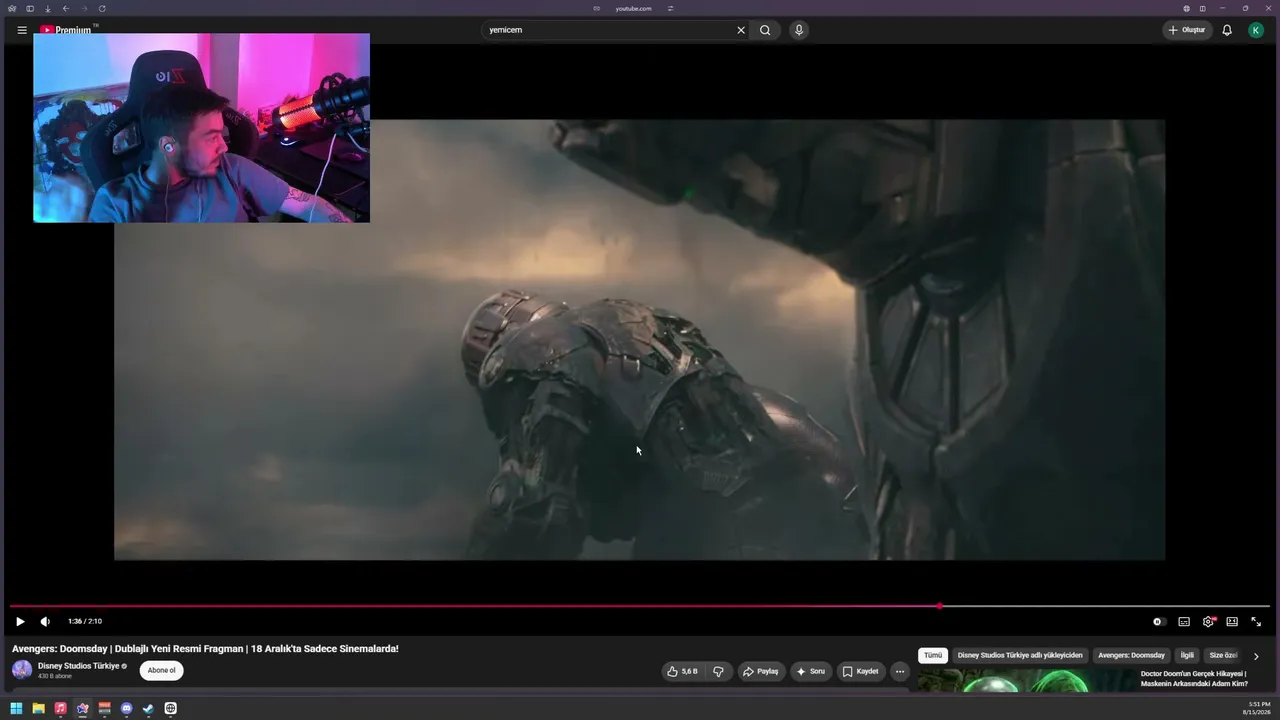Screen dimensions: 1280x720
Task: Share the video via Paylaş
Action: click(760, 671)
